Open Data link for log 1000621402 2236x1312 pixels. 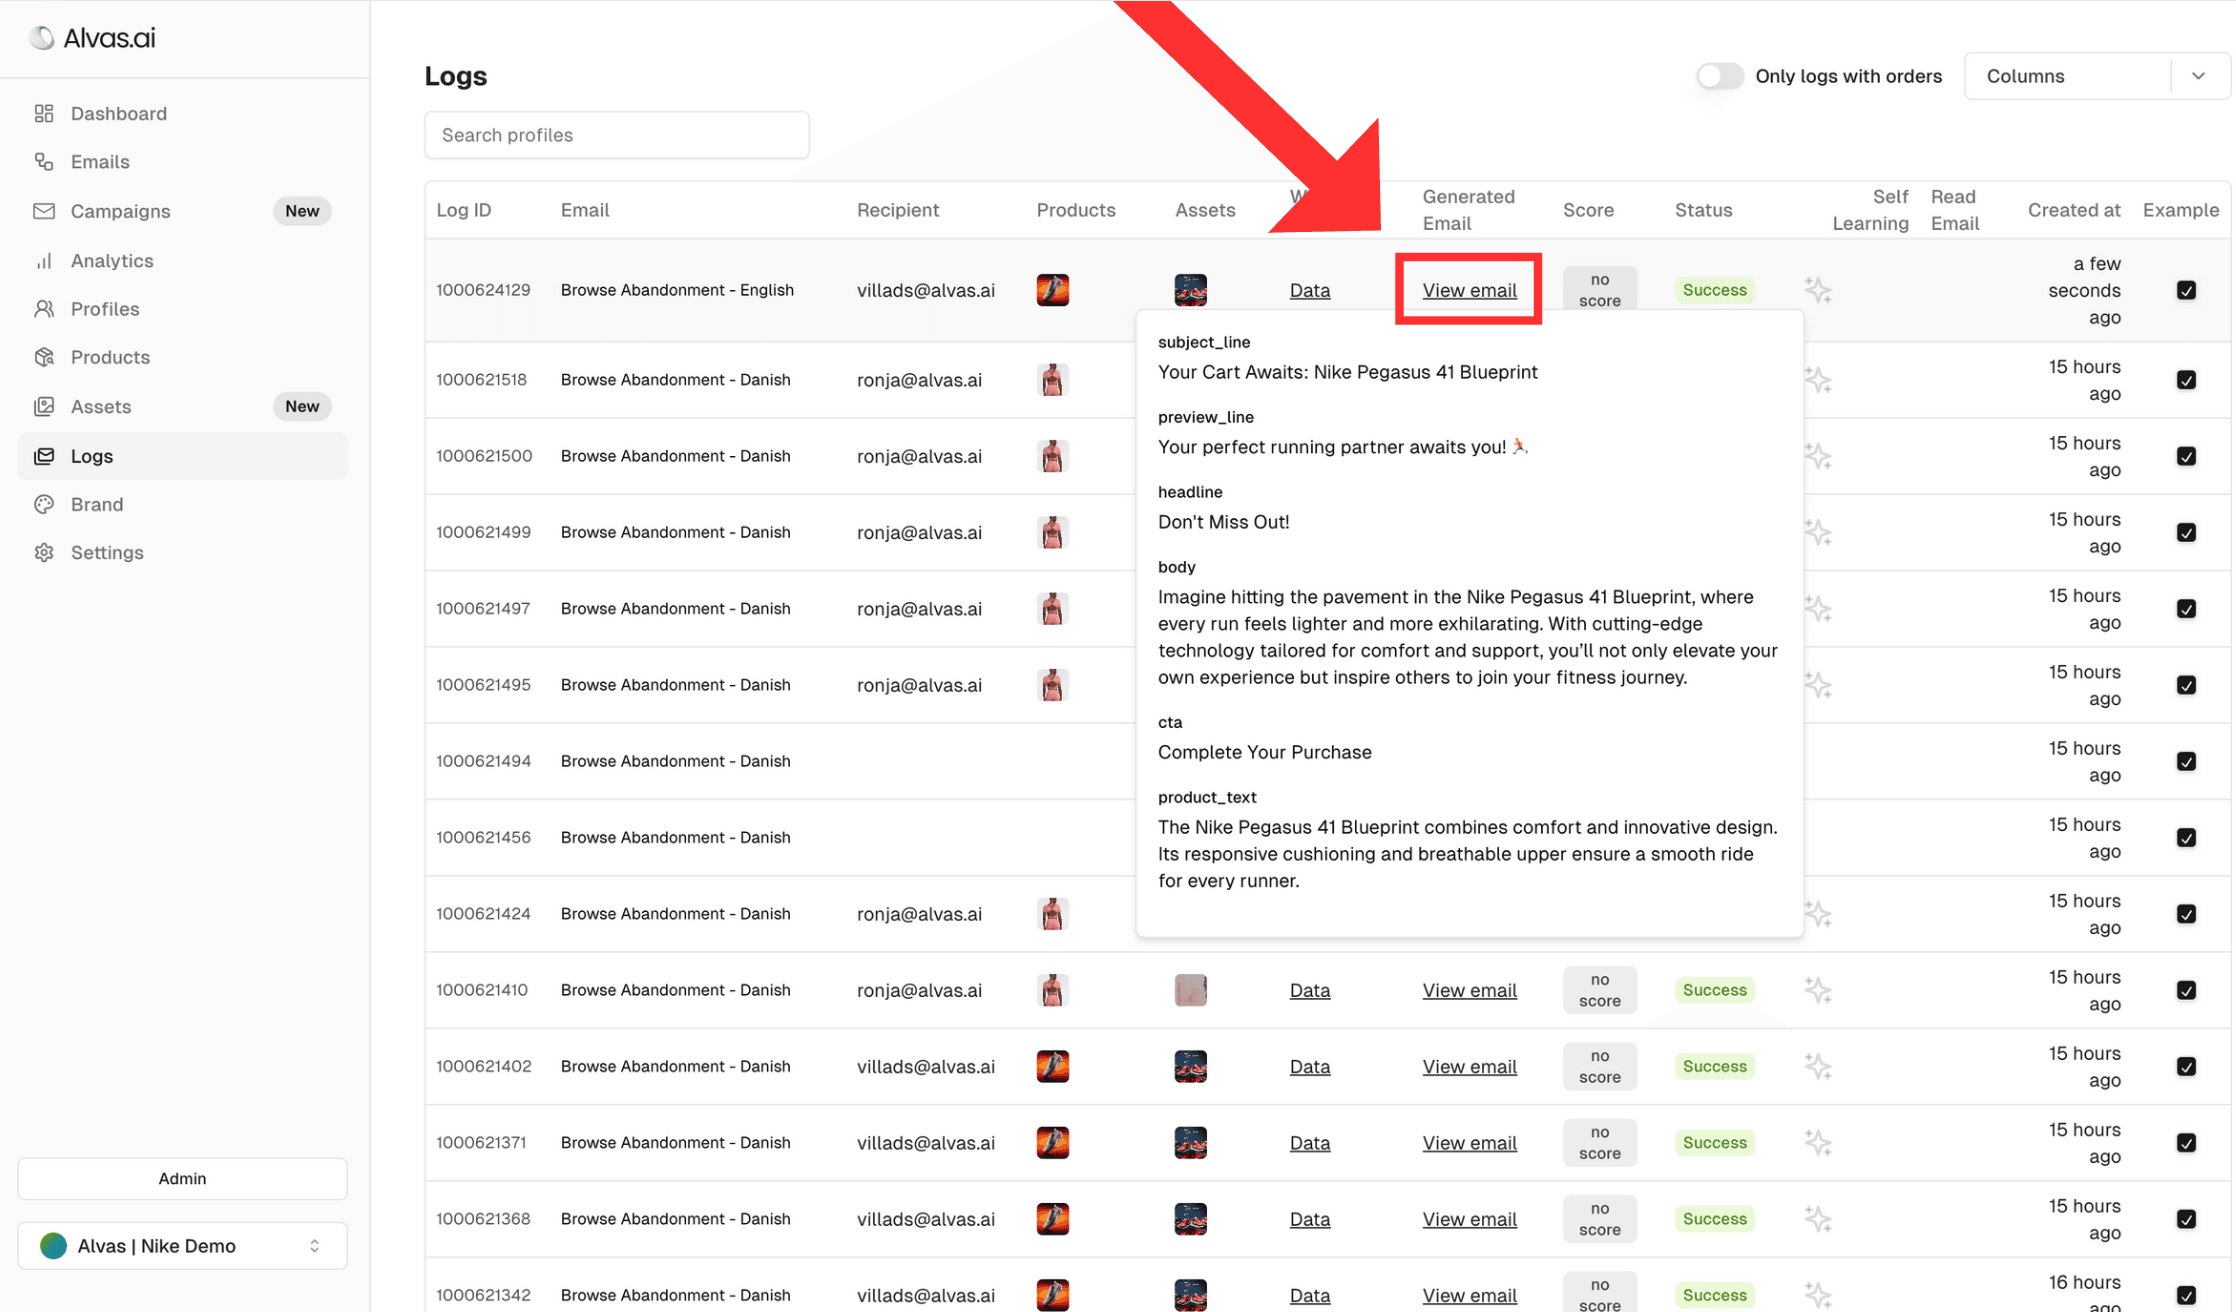coord(1309,1066)
